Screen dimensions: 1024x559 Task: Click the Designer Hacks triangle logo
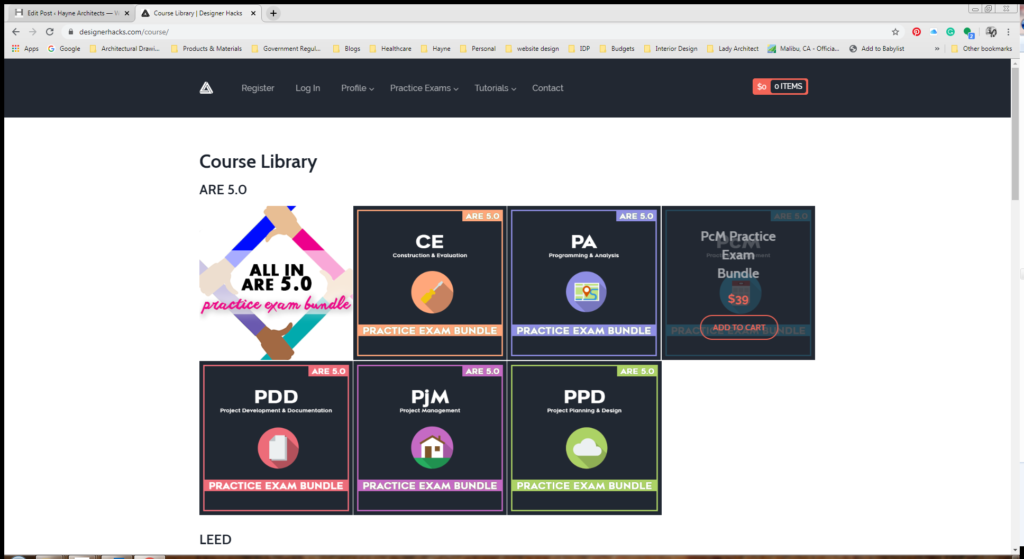pyautogui.click(x=206, y=88)
